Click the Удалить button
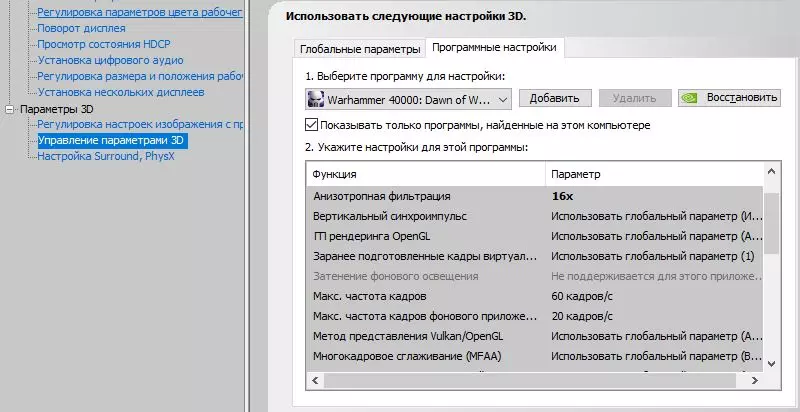The width and height of the screenshot is (800, 412). 635,98
